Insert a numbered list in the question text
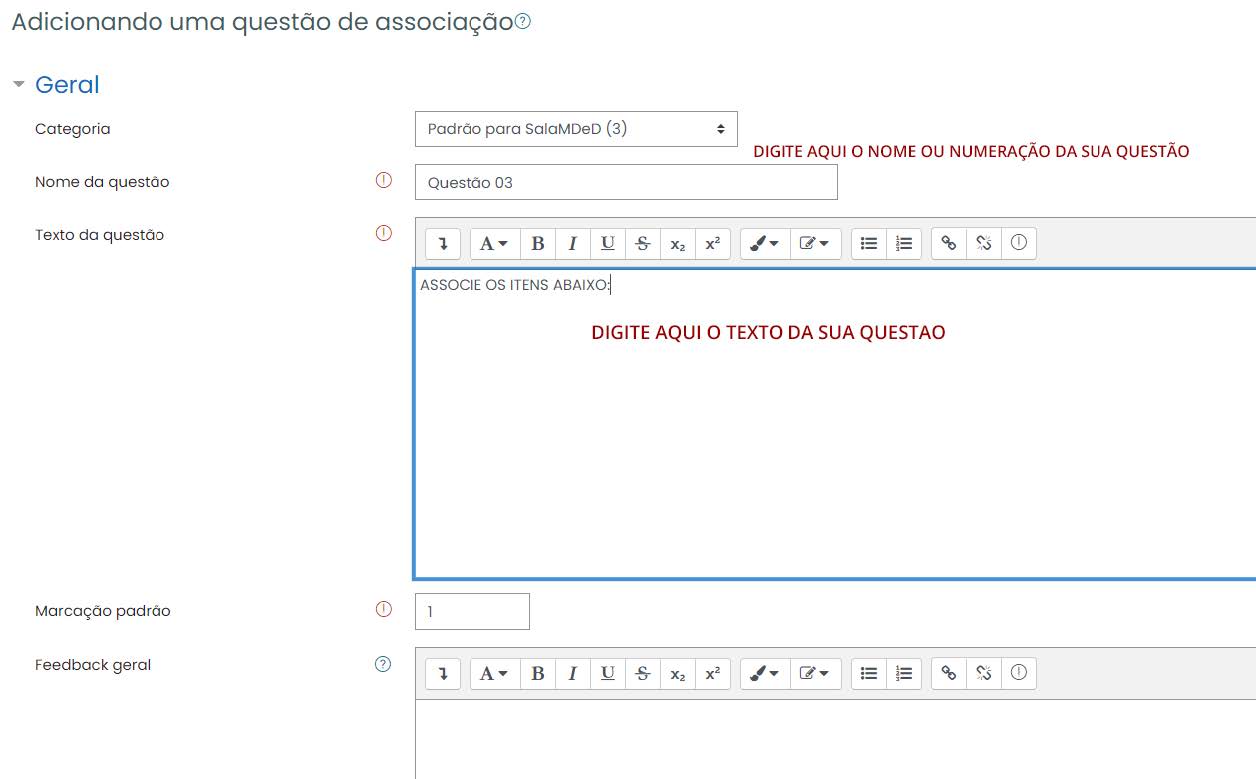The image size is (1256, 779). (903, 243)
